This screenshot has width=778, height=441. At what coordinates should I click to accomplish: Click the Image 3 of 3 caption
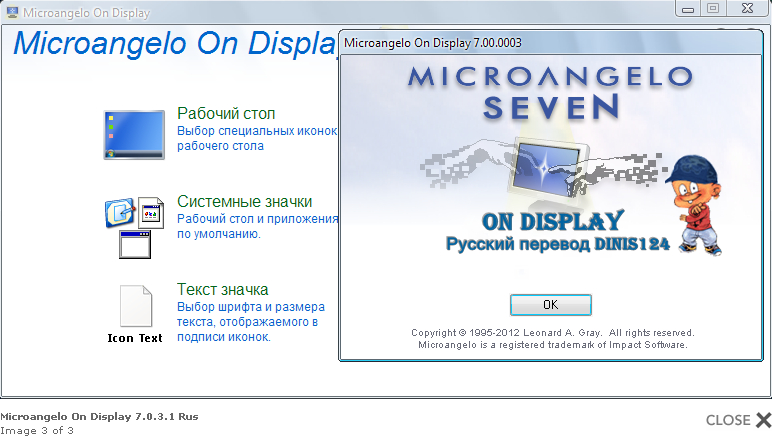(36, 430)
